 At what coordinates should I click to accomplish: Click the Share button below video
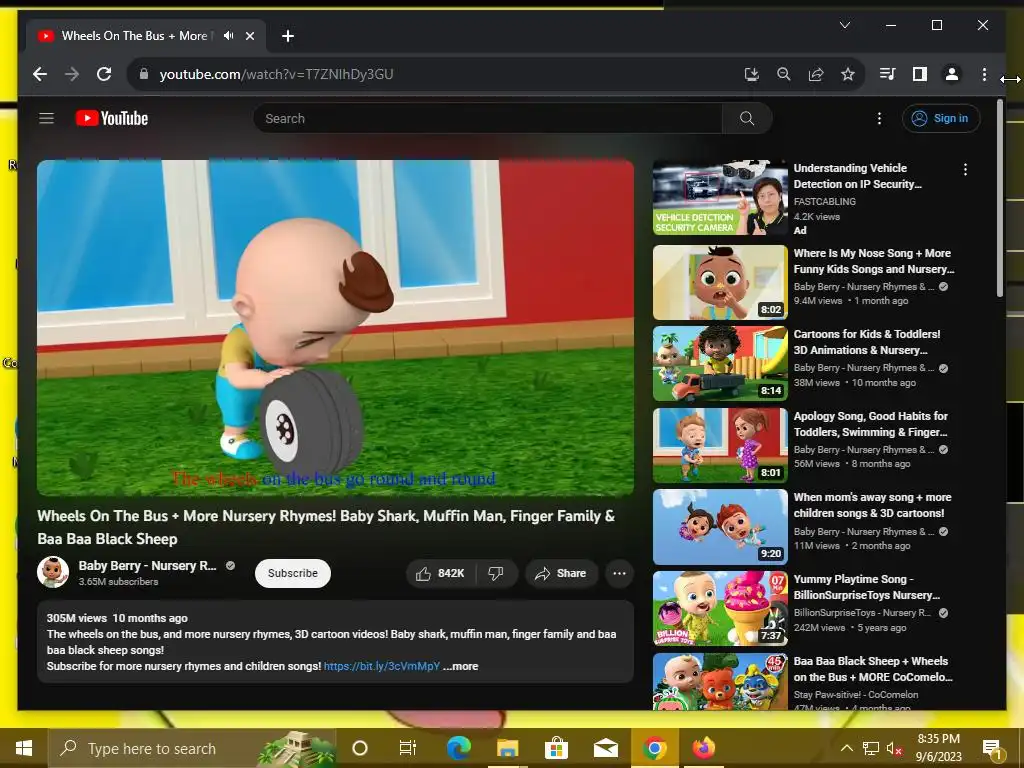[561, 573]
